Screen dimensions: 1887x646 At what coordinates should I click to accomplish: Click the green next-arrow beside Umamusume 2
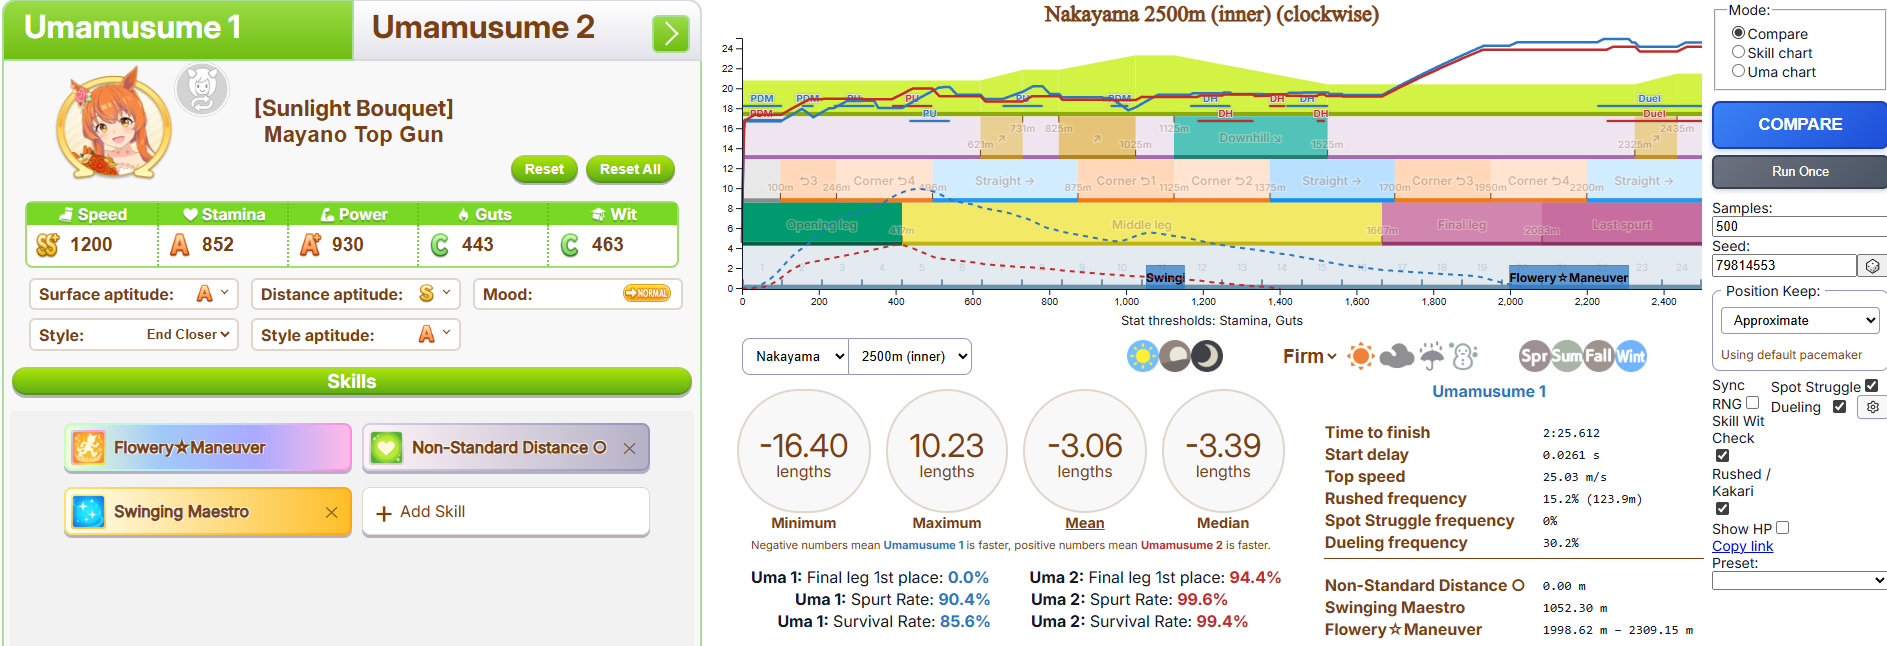[x=670, y=34]
